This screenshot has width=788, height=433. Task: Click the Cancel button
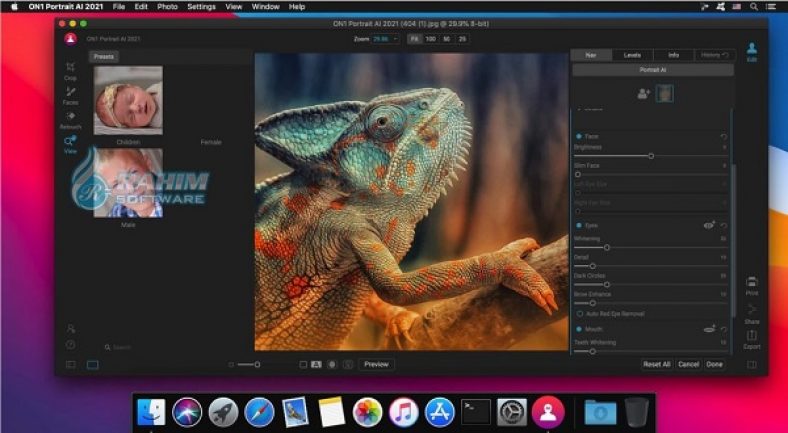click(688, 365)
